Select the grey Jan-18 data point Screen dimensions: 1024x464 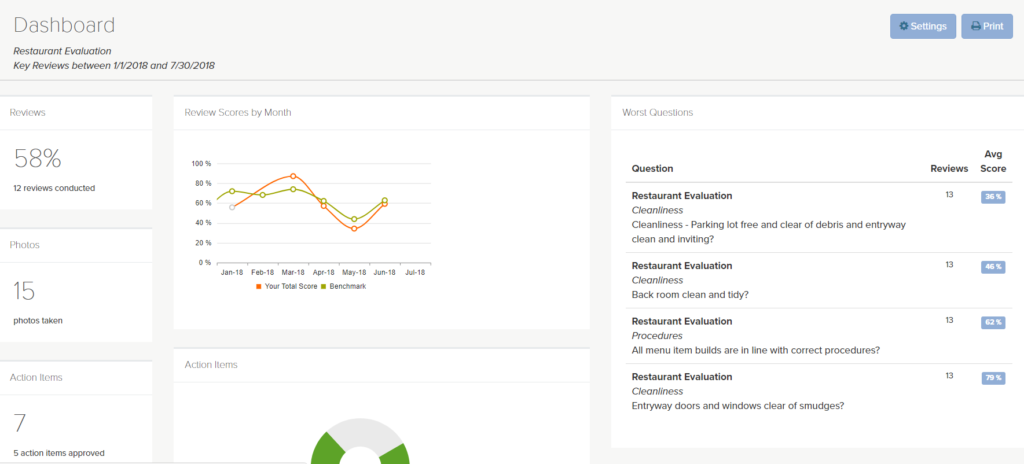pos(232,207)
